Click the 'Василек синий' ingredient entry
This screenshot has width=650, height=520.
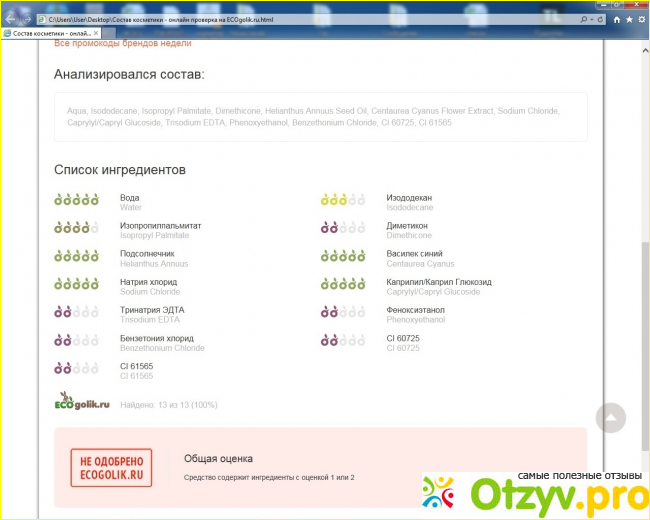[414, 254]
